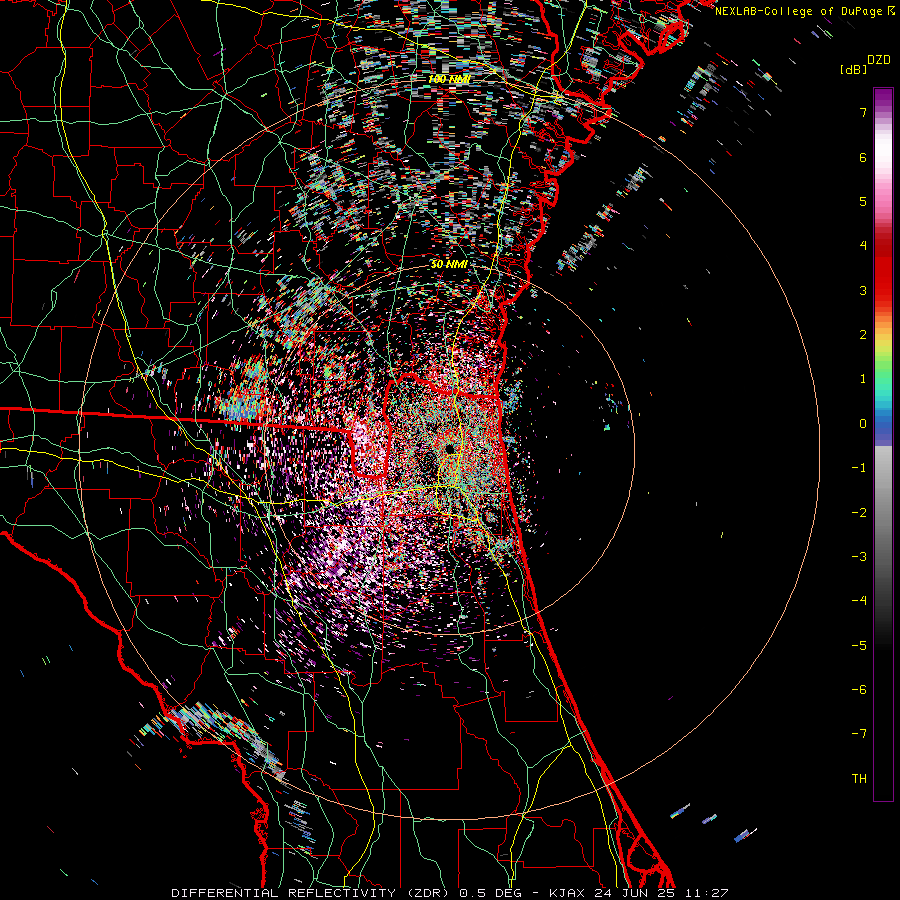
Task: Click the TH threshold label on the scale
Action: [859, 779]
